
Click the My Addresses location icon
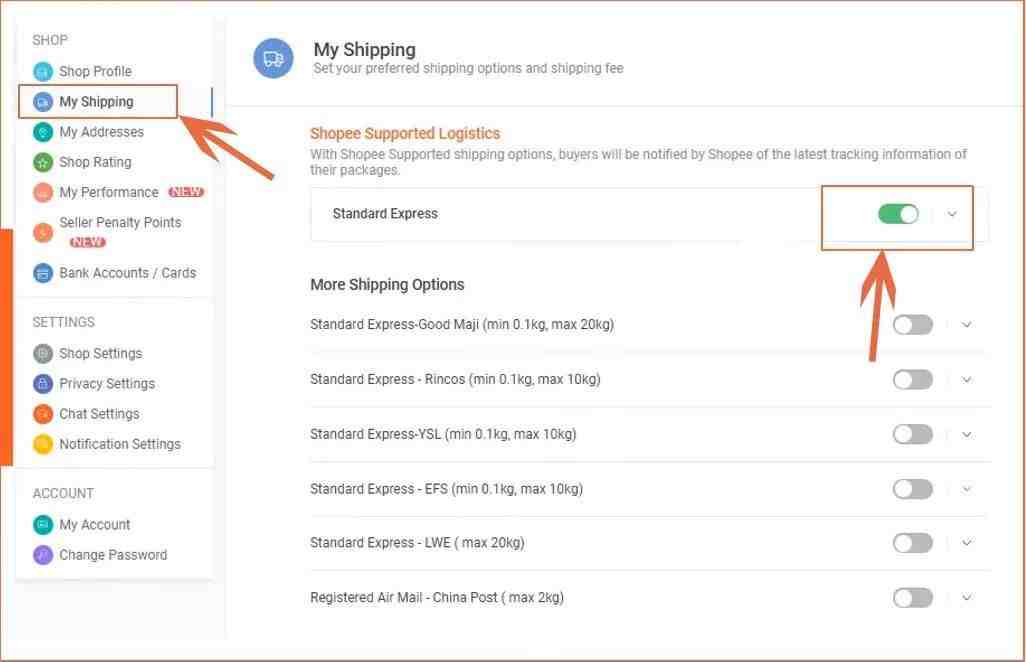[x=43, y=132]
